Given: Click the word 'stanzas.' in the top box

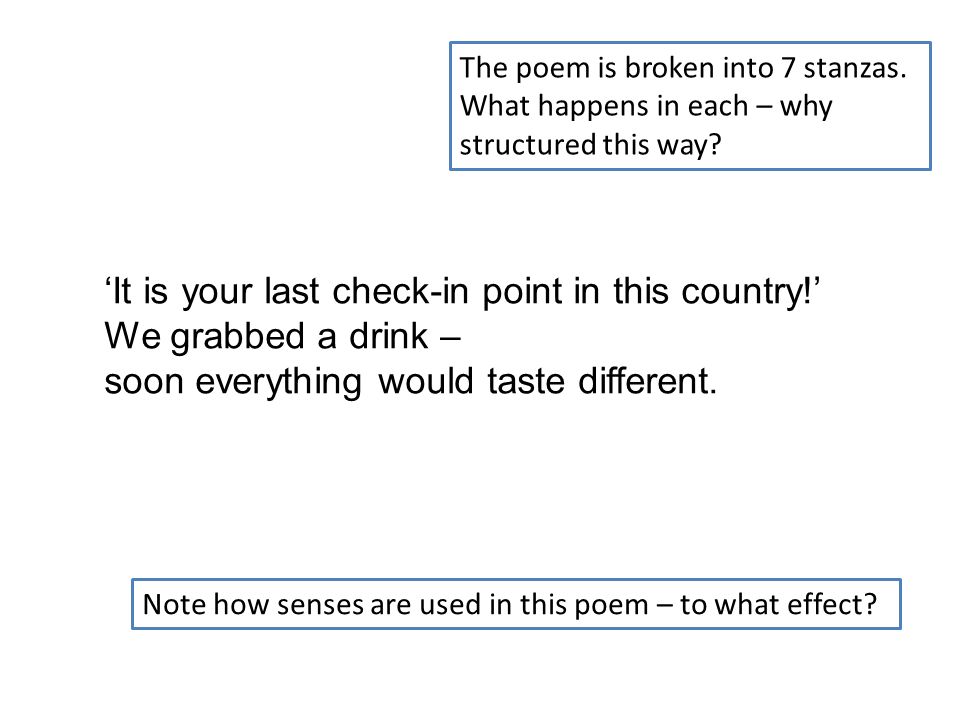Looking at the screenshot, I should (855, 68).
